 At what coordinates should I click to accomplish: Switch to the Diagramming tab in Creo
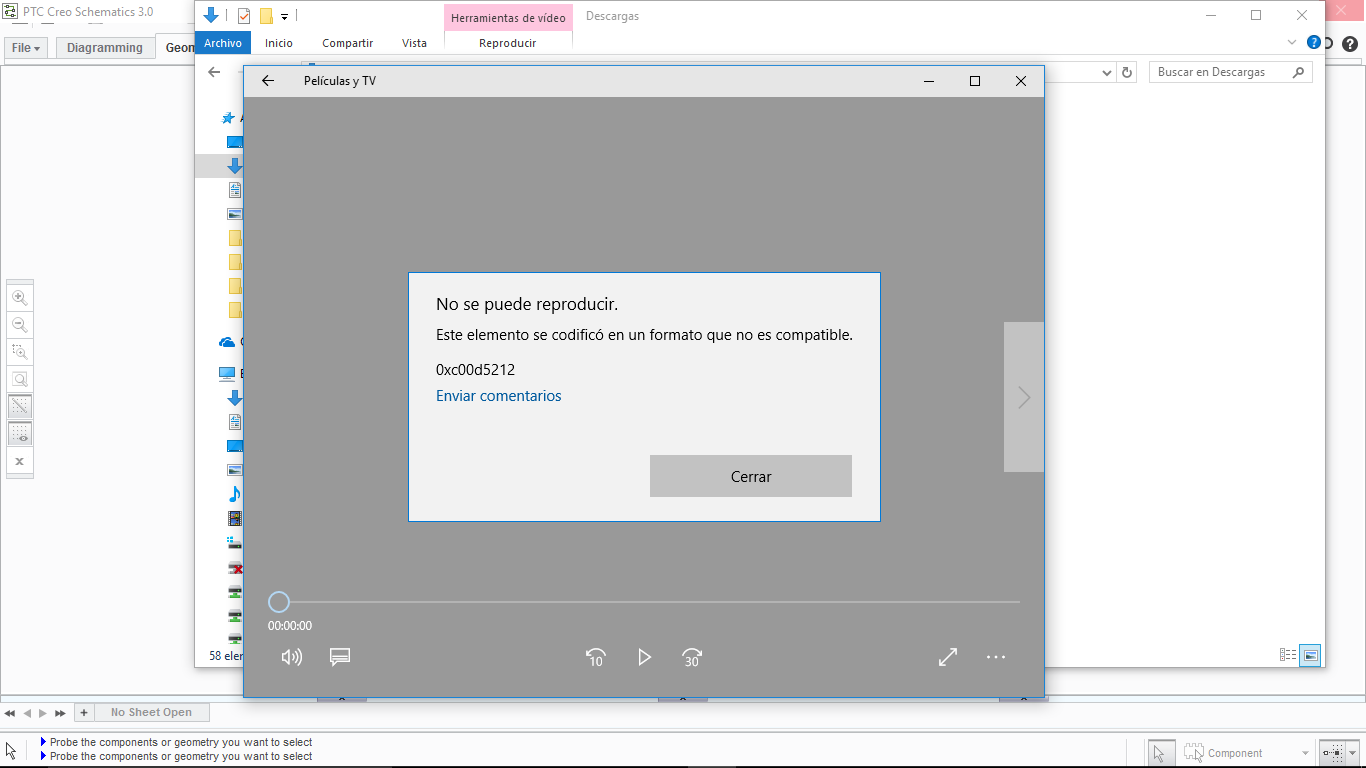click(105, 48)
